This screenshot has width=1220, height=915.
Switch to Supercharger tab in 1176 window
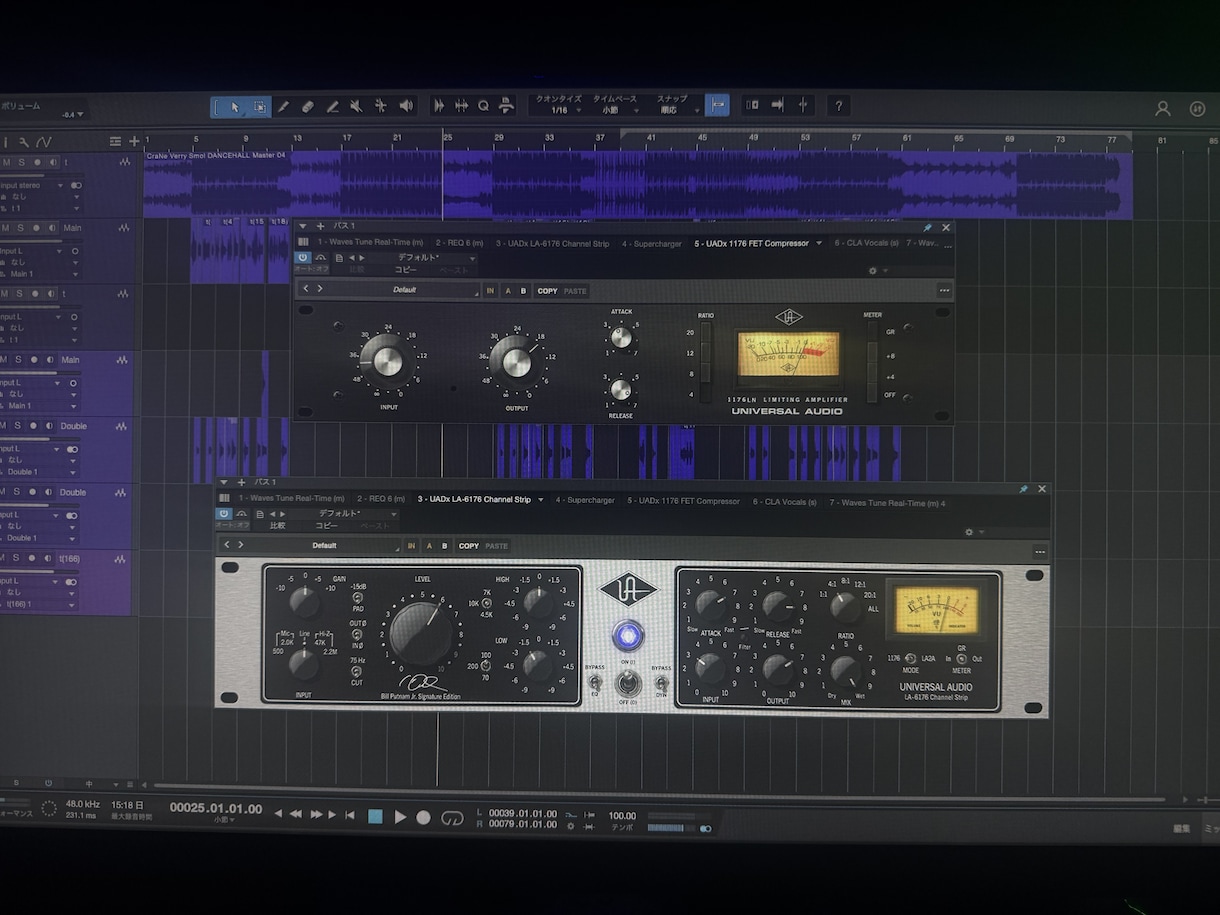pyautogui.click(x=652, y=243)
